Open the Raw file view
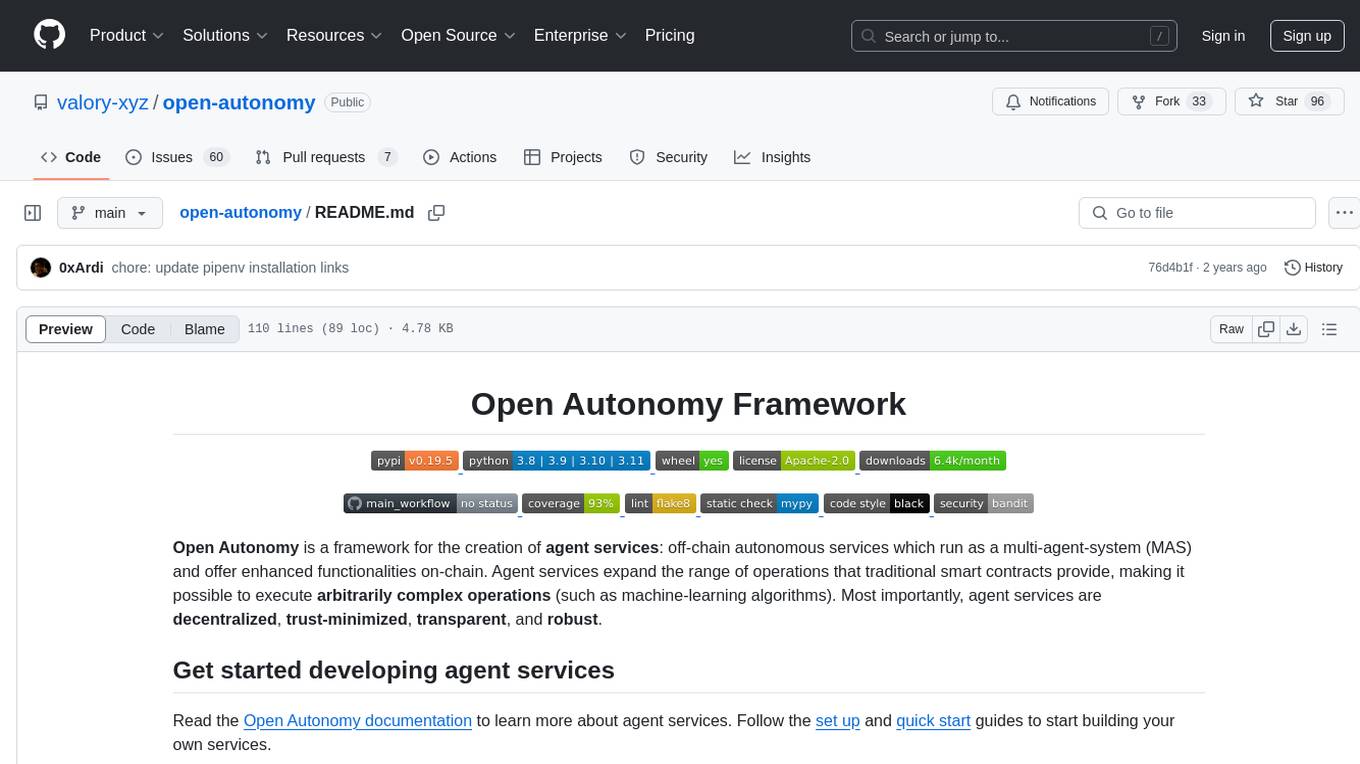1360x764 pixels. pyautogui.click(x=1231, y=329)
